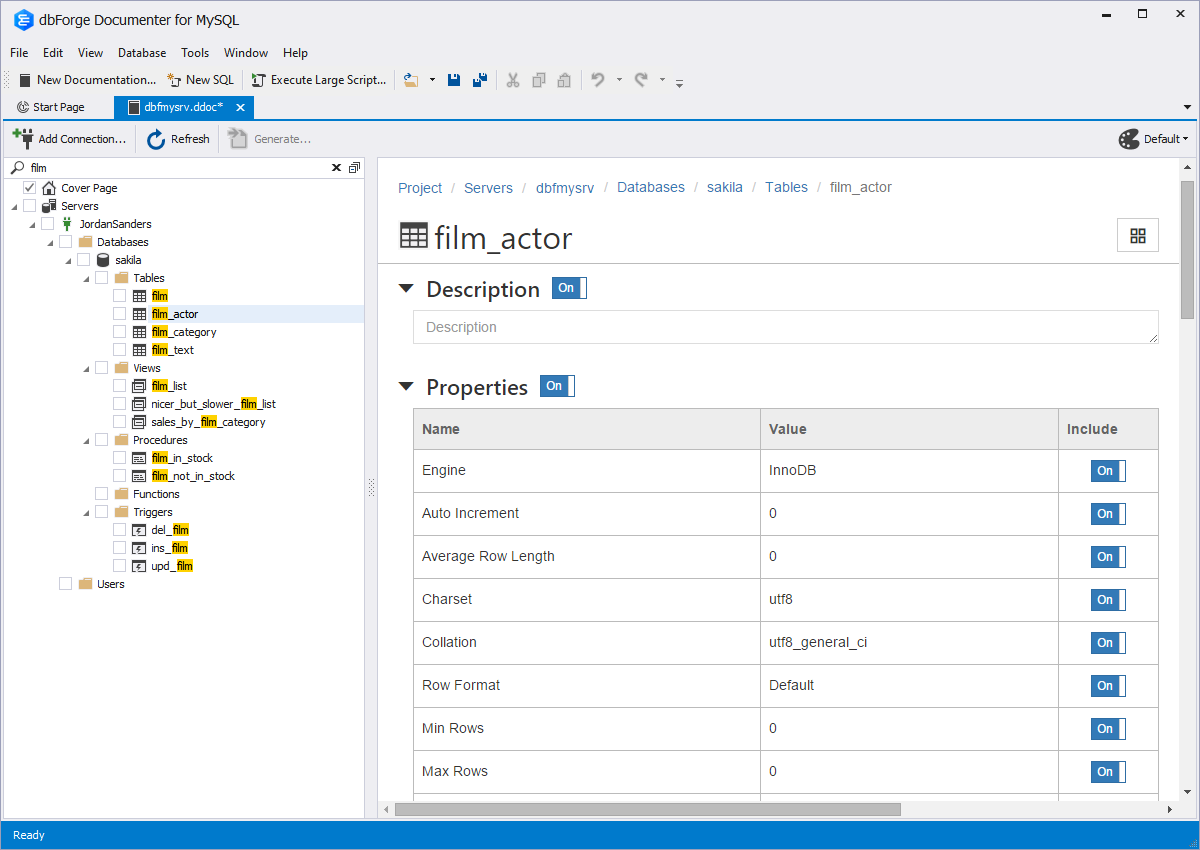Toggle the Description section On switch
The width and height of the screenshot is (1200, 850).
[569, 288]
